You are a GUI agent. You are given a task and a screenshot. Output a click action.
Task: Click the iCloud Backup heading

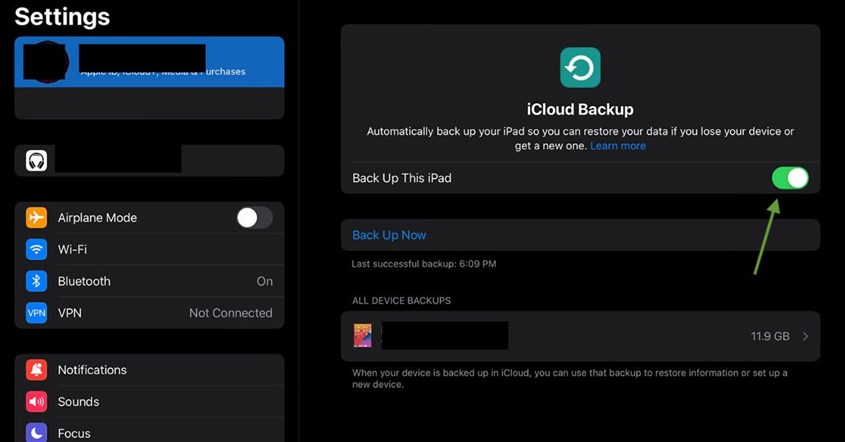point(580,109)
